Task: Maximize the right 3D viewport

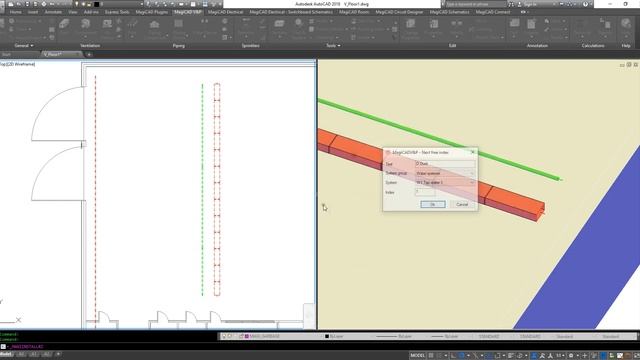Action: coord(629,64)
